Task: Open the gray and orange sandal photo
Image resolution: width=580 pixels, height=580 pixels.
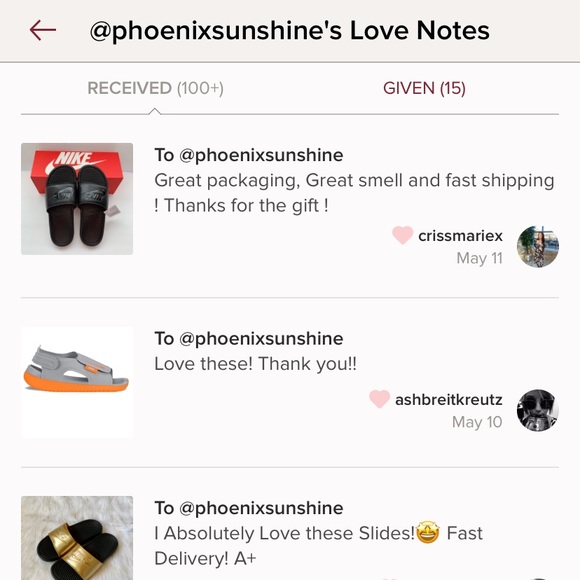Action: tap(77, 382)
